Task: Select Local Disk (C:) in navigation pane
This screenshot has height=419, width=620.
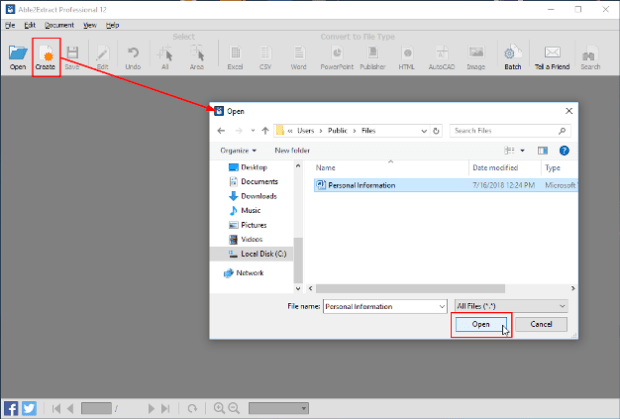Action: coord(252,254)
